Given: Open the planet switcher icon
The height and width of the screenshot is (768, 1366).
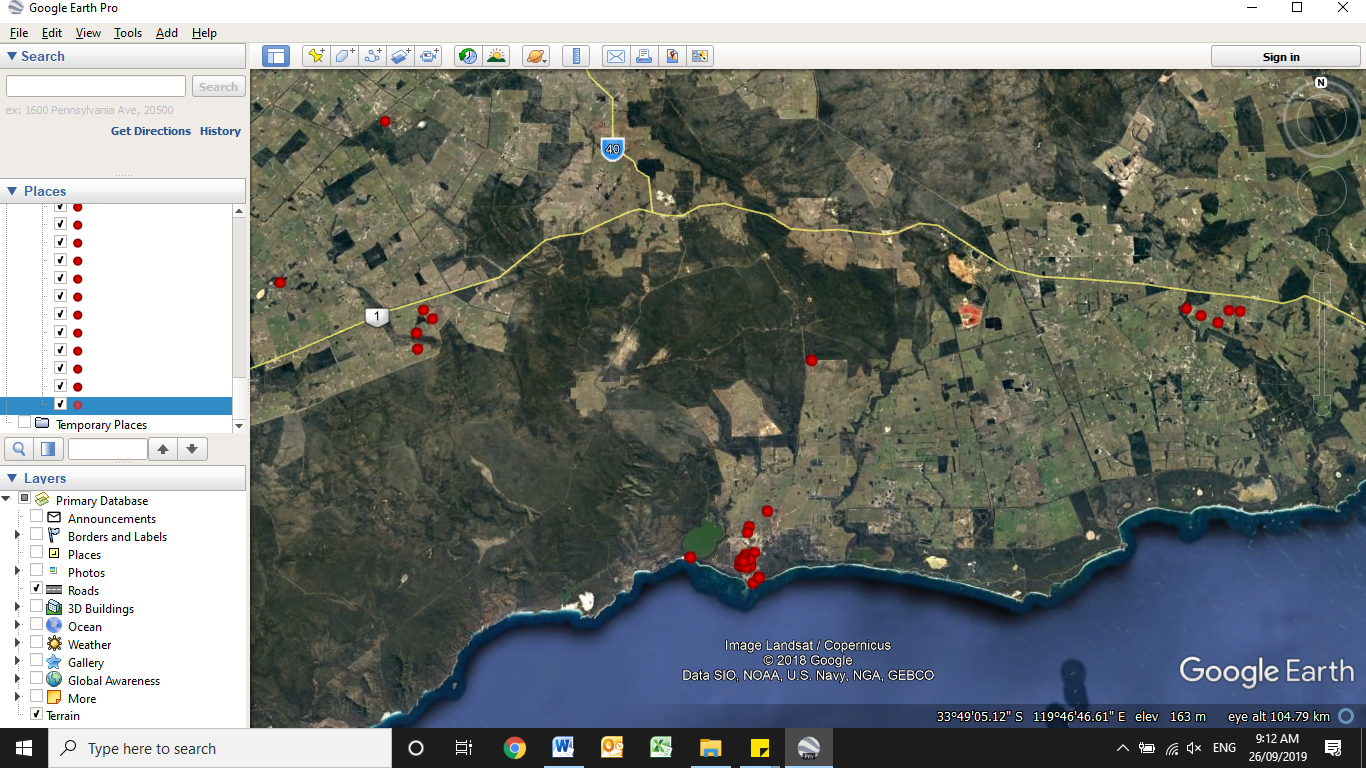Looking at the screenshot, I should [x=536, y=56].
